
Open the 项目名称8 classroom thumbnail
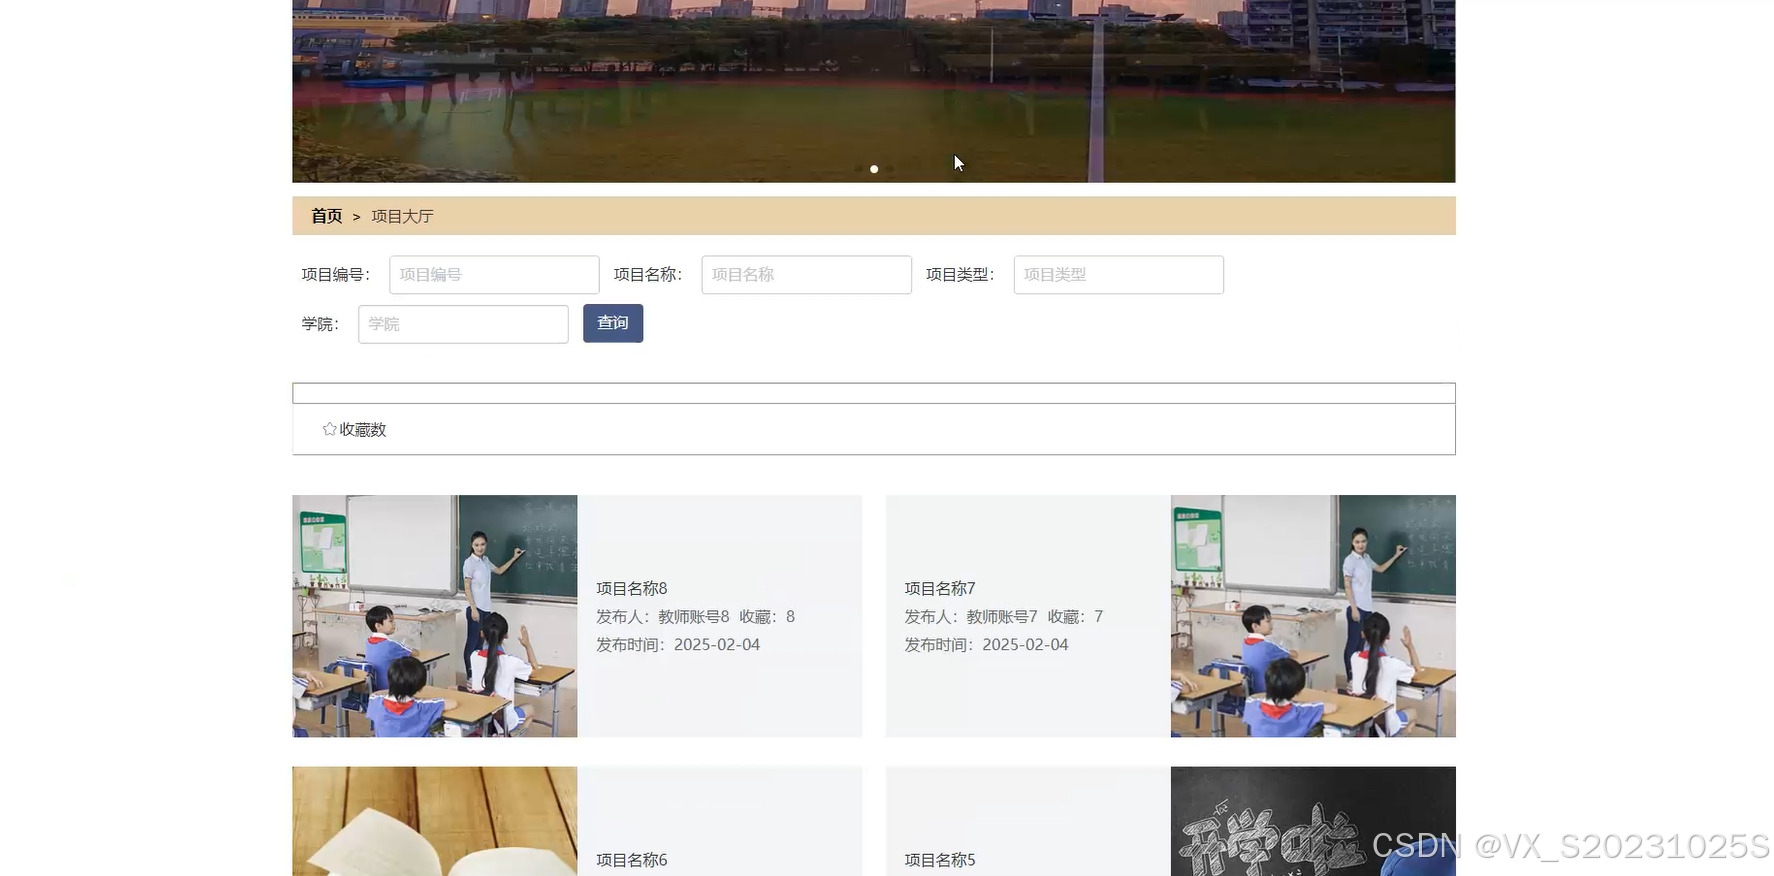[x=434, y=616]
